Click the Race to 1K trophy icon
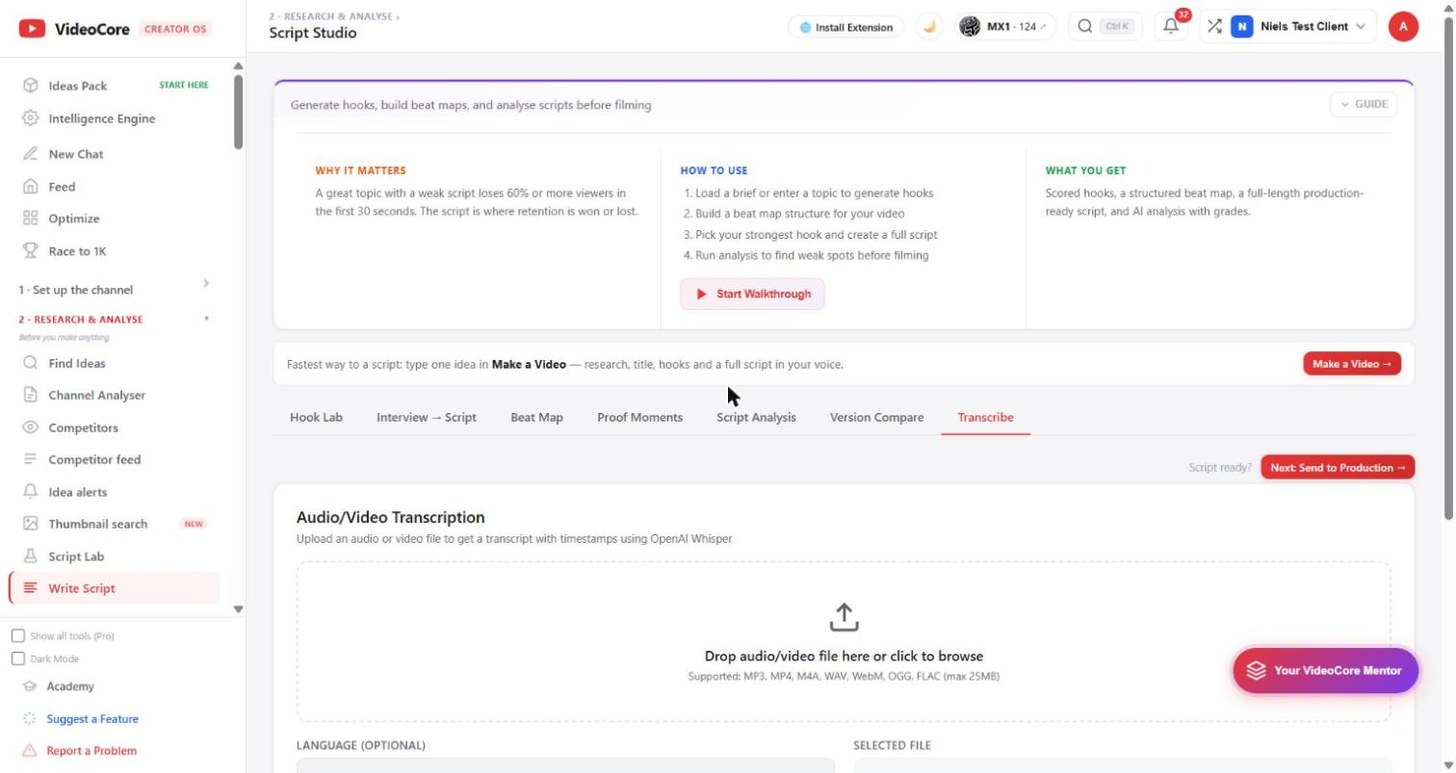The width and height of the screenshot is (1456, 773). click(x=30, y=251)
